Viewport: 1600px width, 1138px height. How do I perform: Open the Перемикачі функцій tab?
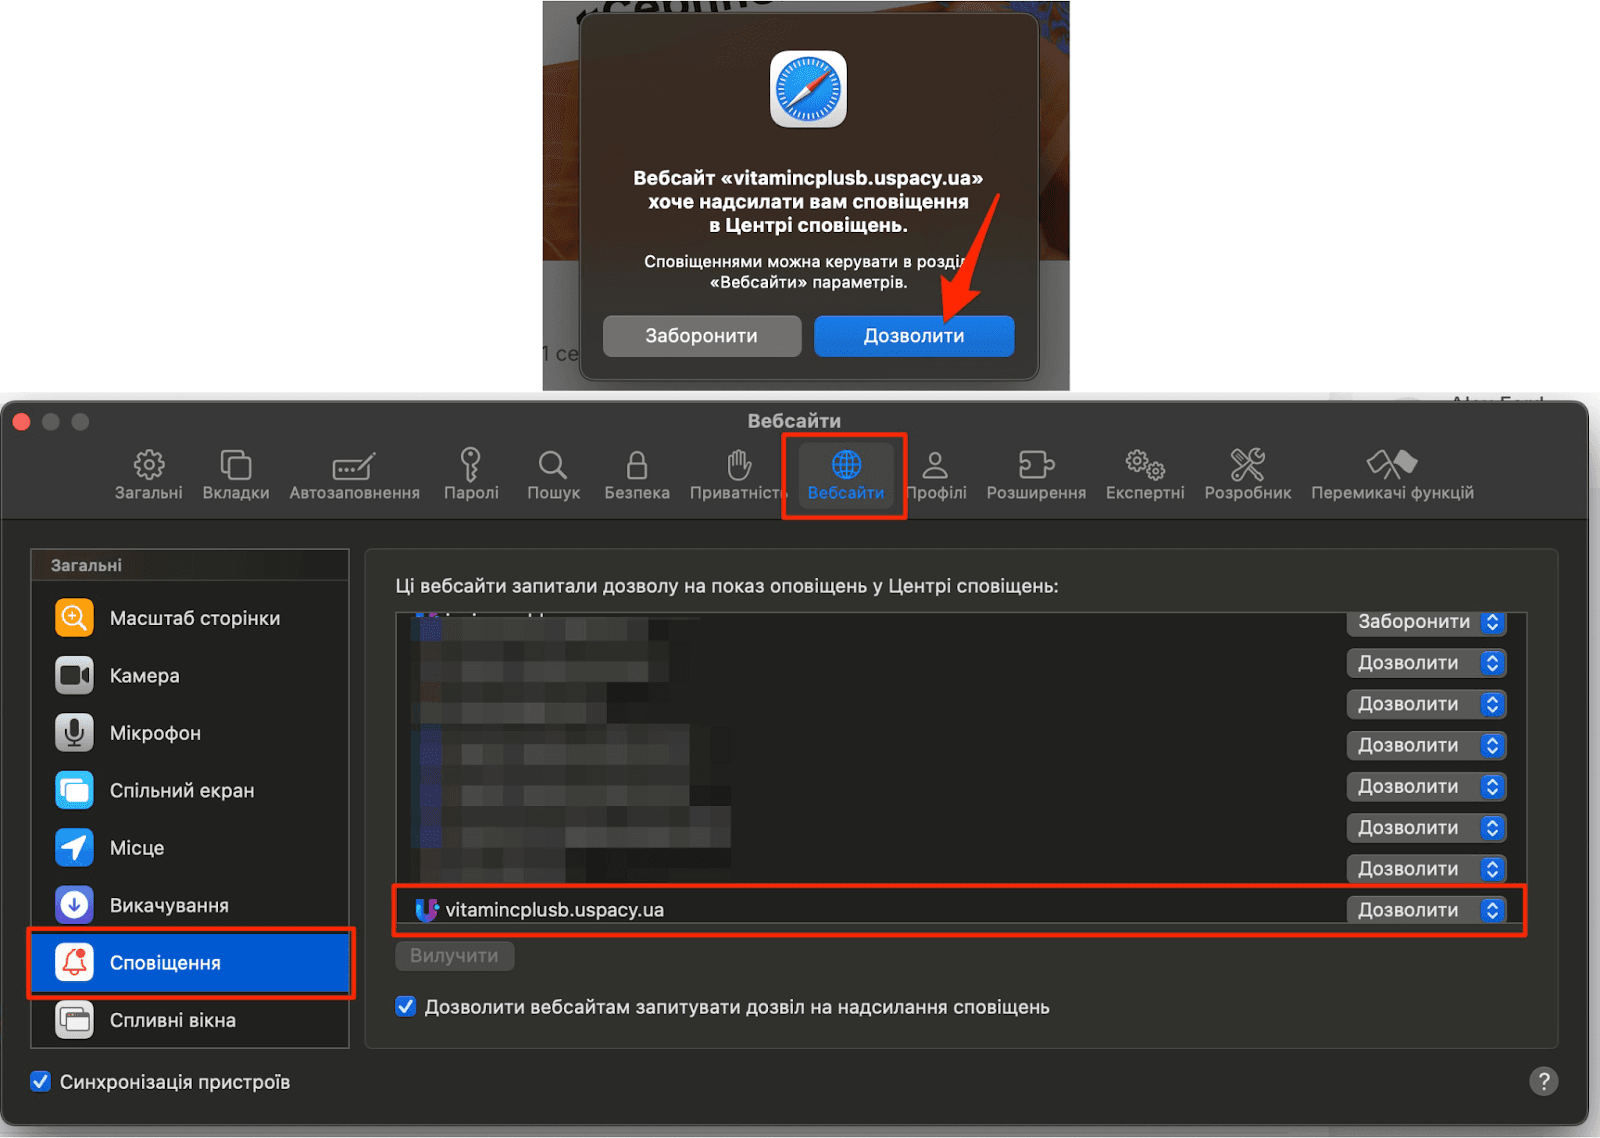tap(1392, 474)
